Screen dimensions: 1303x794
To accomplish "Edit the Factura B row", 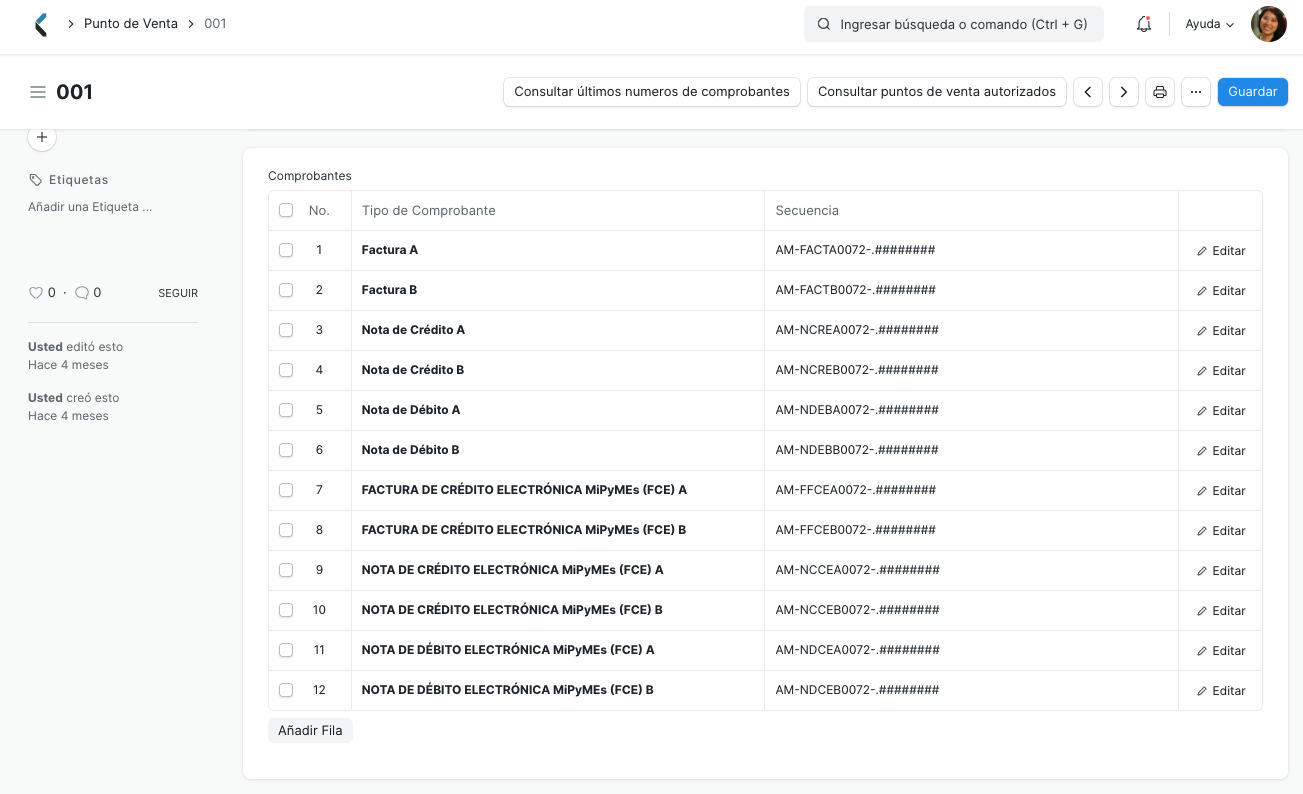I will (x=1221, y=291).
